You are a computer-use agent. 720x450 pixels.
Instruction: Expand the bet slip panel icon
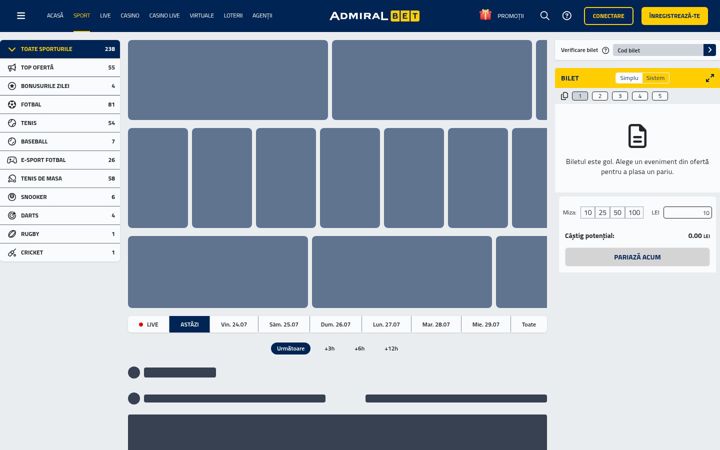coord(710,78)
